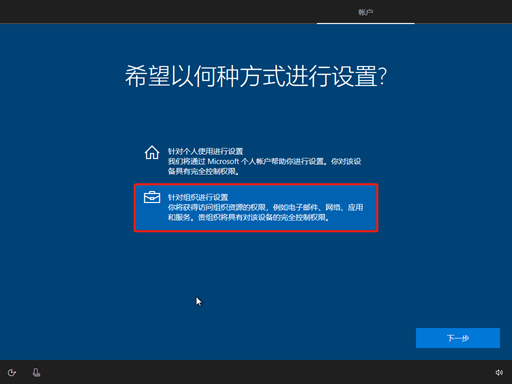Click the volume speaker icon
Screen dimensions: 512x384
click(x=499, y=372)
